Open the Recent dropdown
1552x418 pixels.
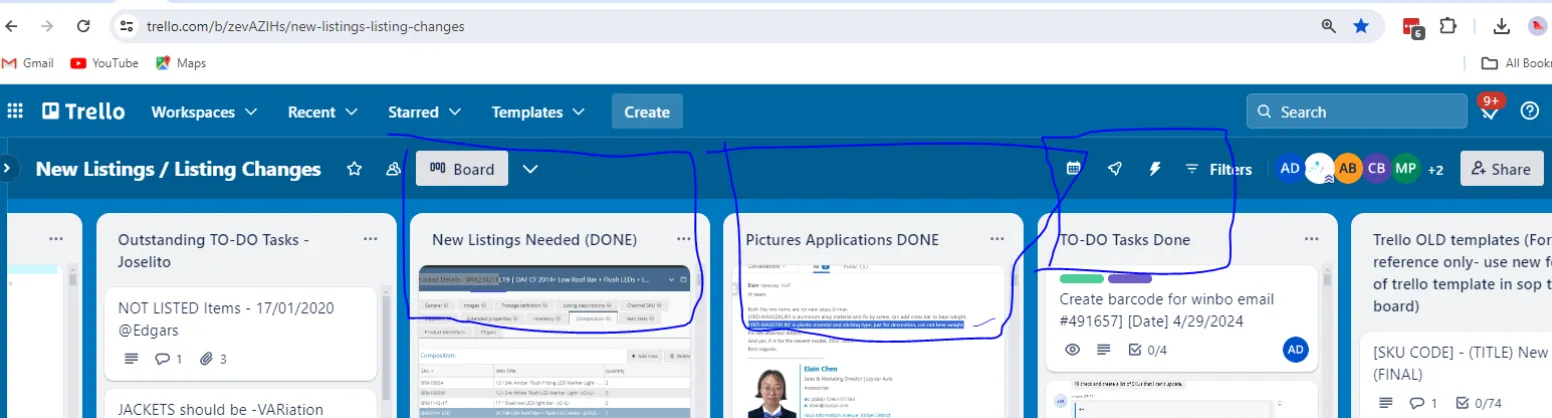(x=322, y=112)
